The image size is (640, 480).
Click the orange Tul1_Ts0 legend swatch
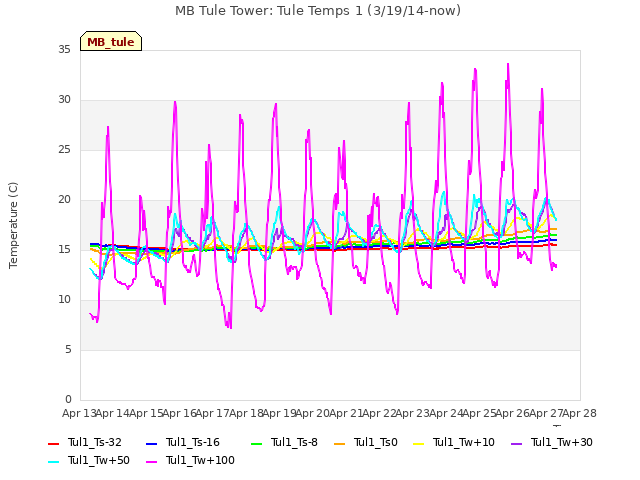(340, 444)
